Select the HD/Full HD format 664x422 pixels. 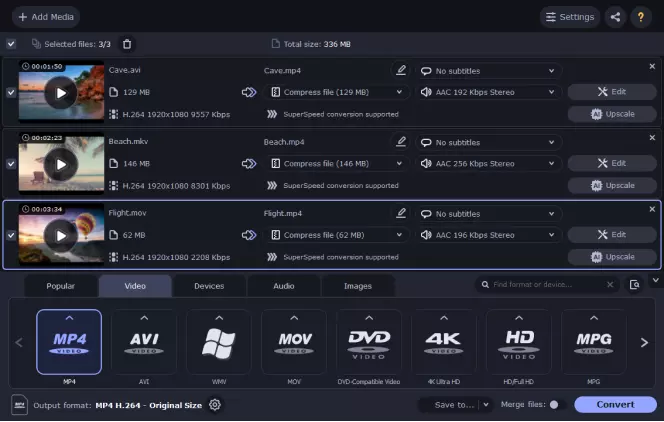[519, 342]
